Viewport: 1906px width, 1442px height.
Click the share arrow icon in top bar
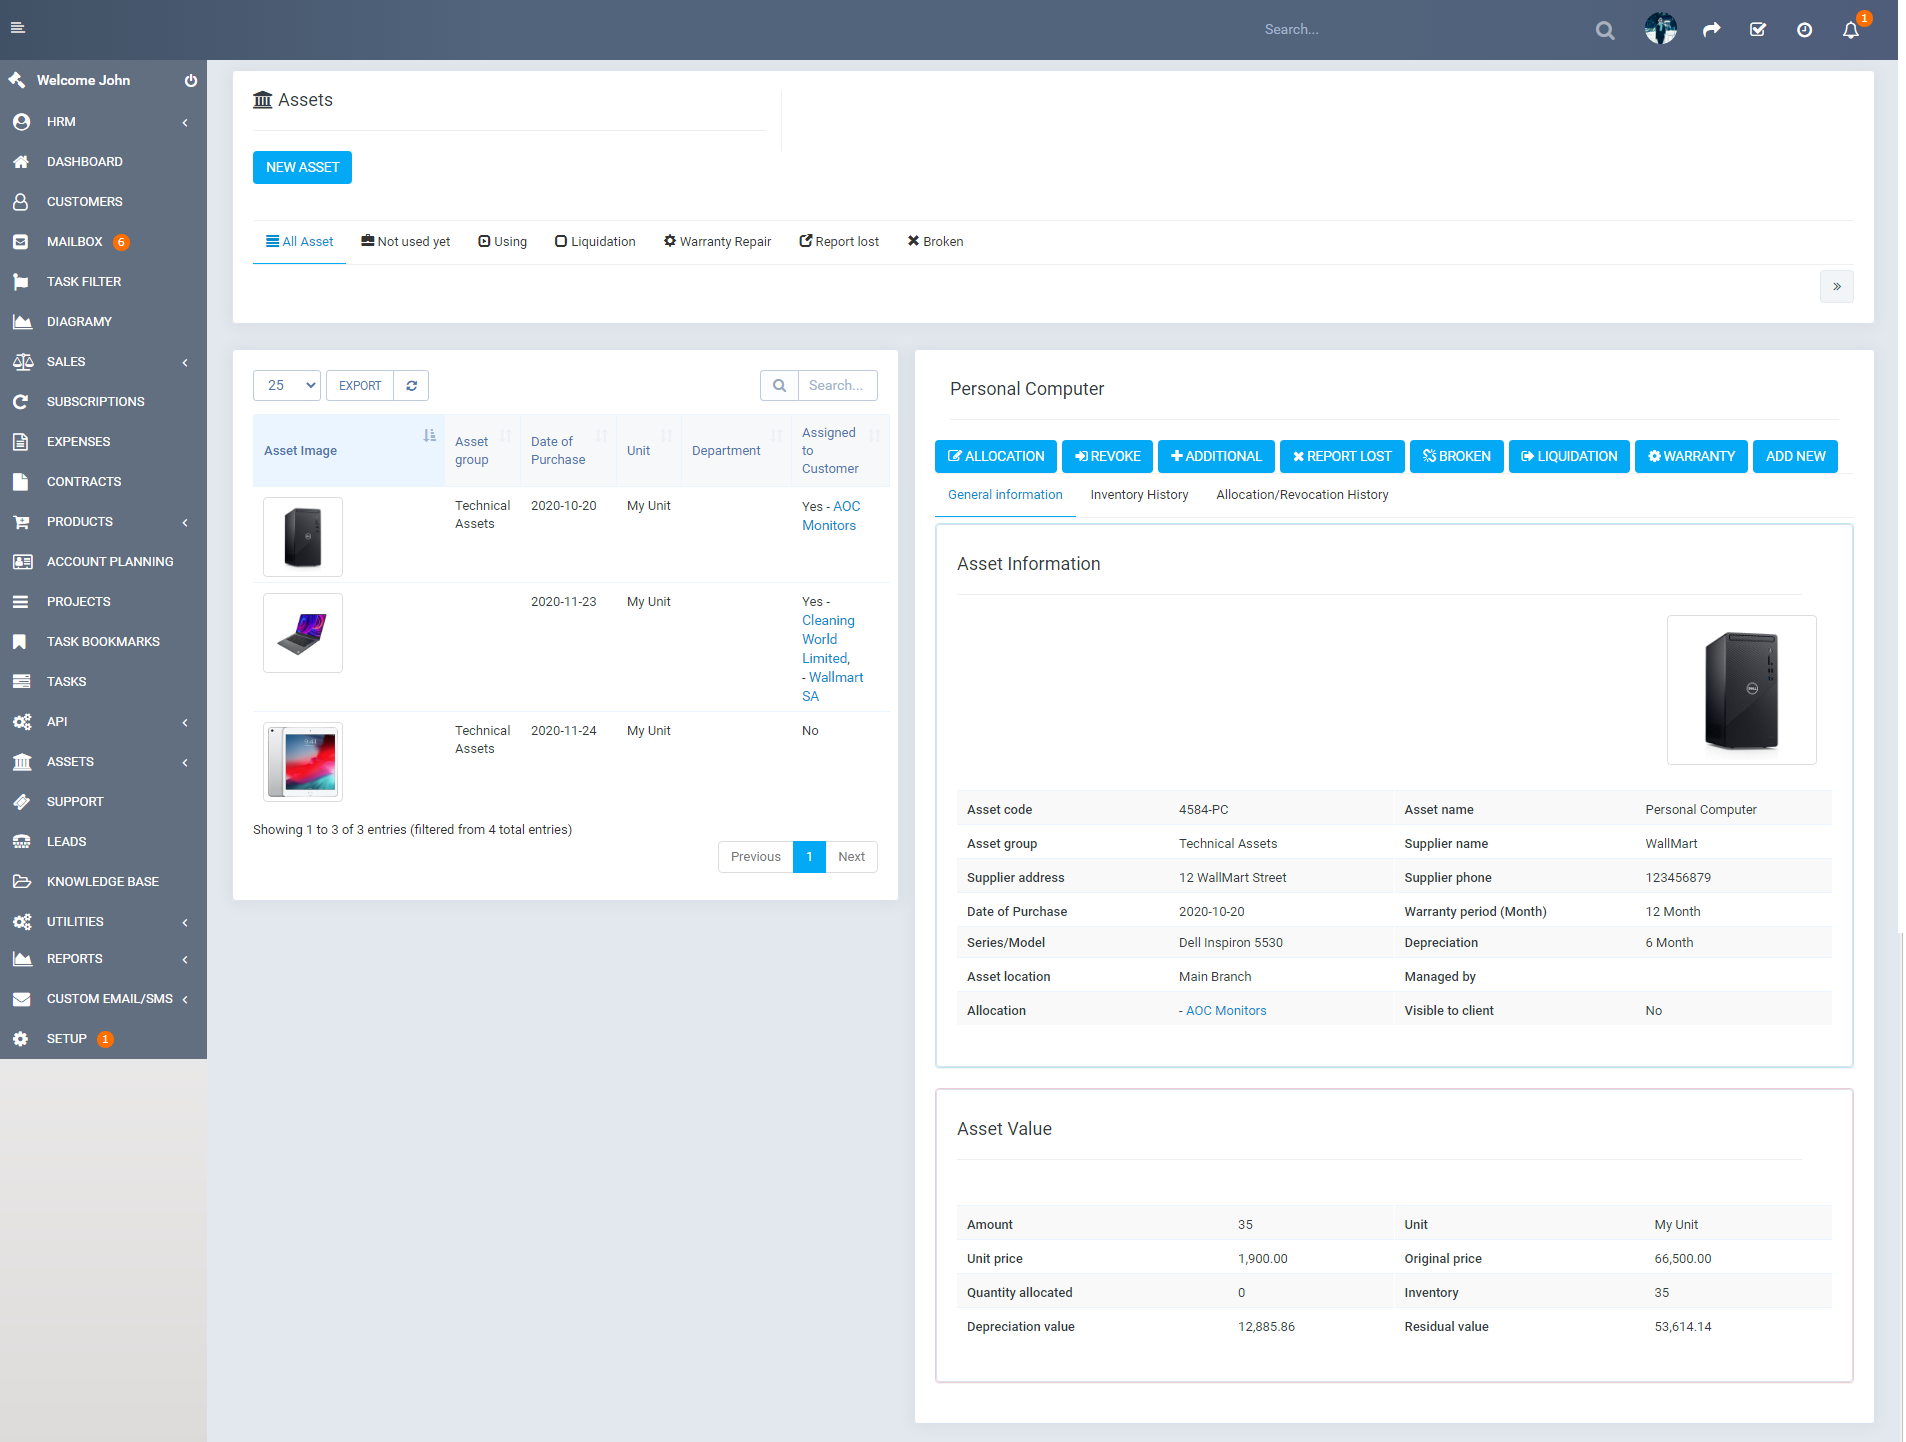1712,30
